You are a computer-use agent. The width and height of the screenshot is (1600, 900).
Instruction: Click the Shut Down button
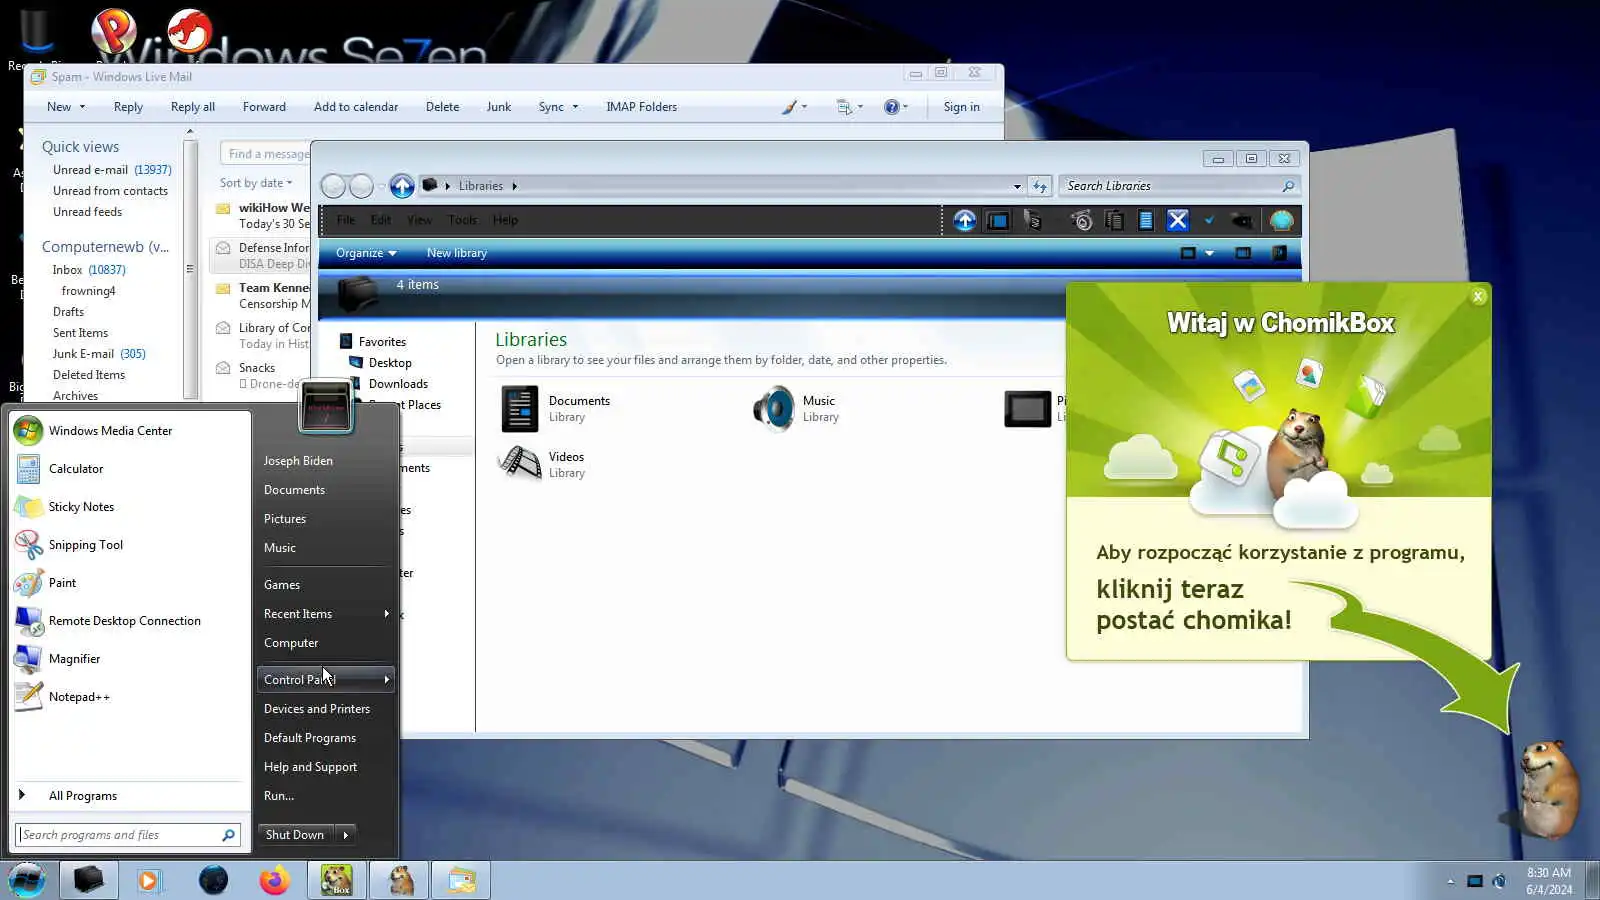tap(295, 835)
